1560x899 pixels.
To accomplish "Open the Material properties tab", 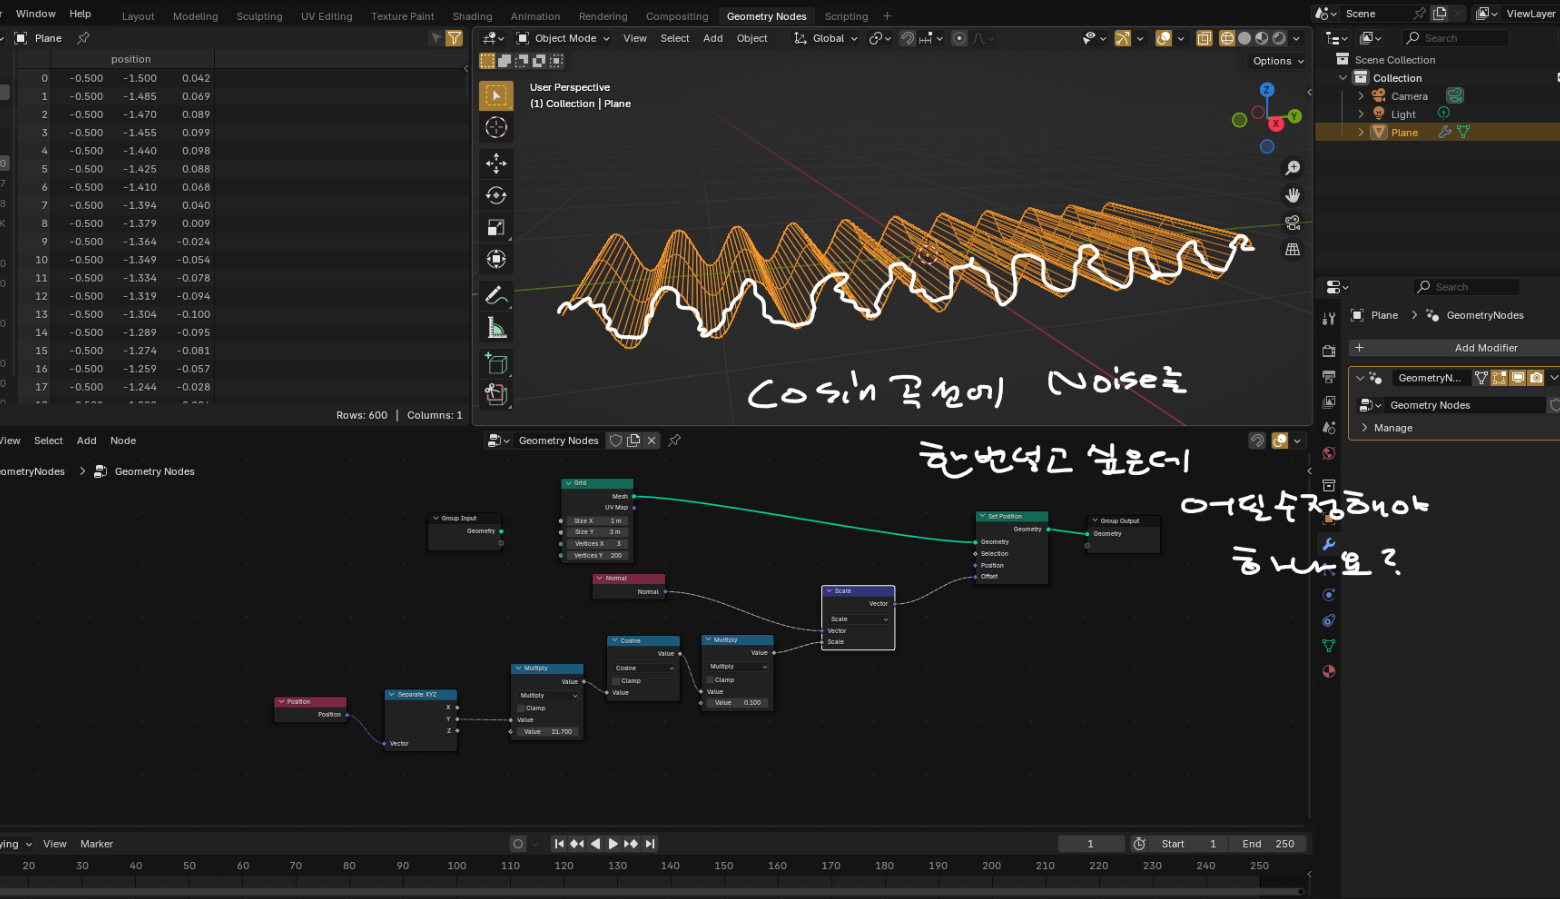I will [1329, 671].
